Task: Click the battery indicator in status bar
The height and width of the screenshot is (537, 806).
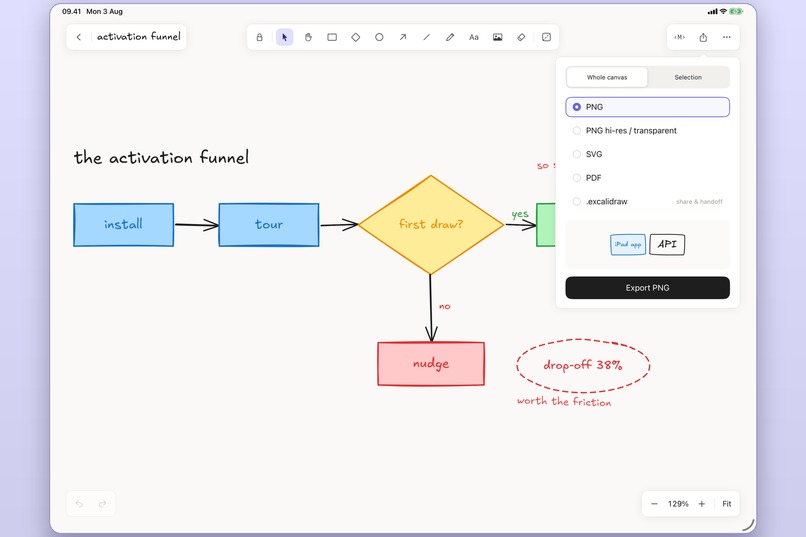Action: (x=736, y=11)
